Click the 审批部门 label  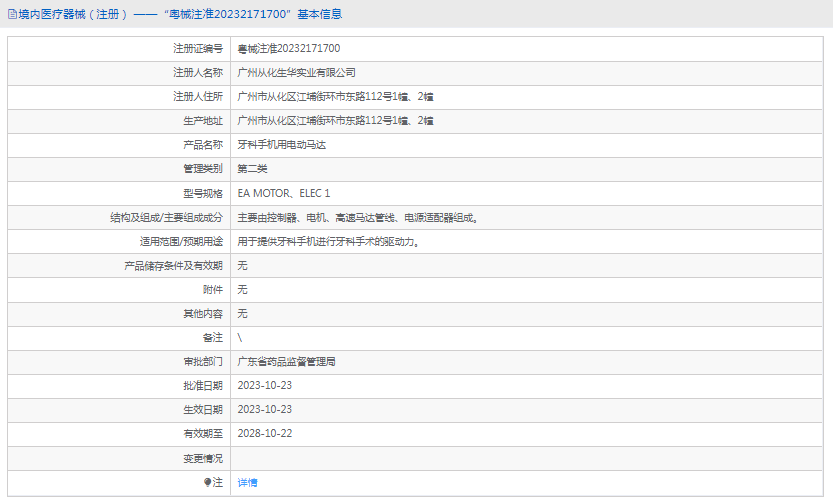coord(203,361)
